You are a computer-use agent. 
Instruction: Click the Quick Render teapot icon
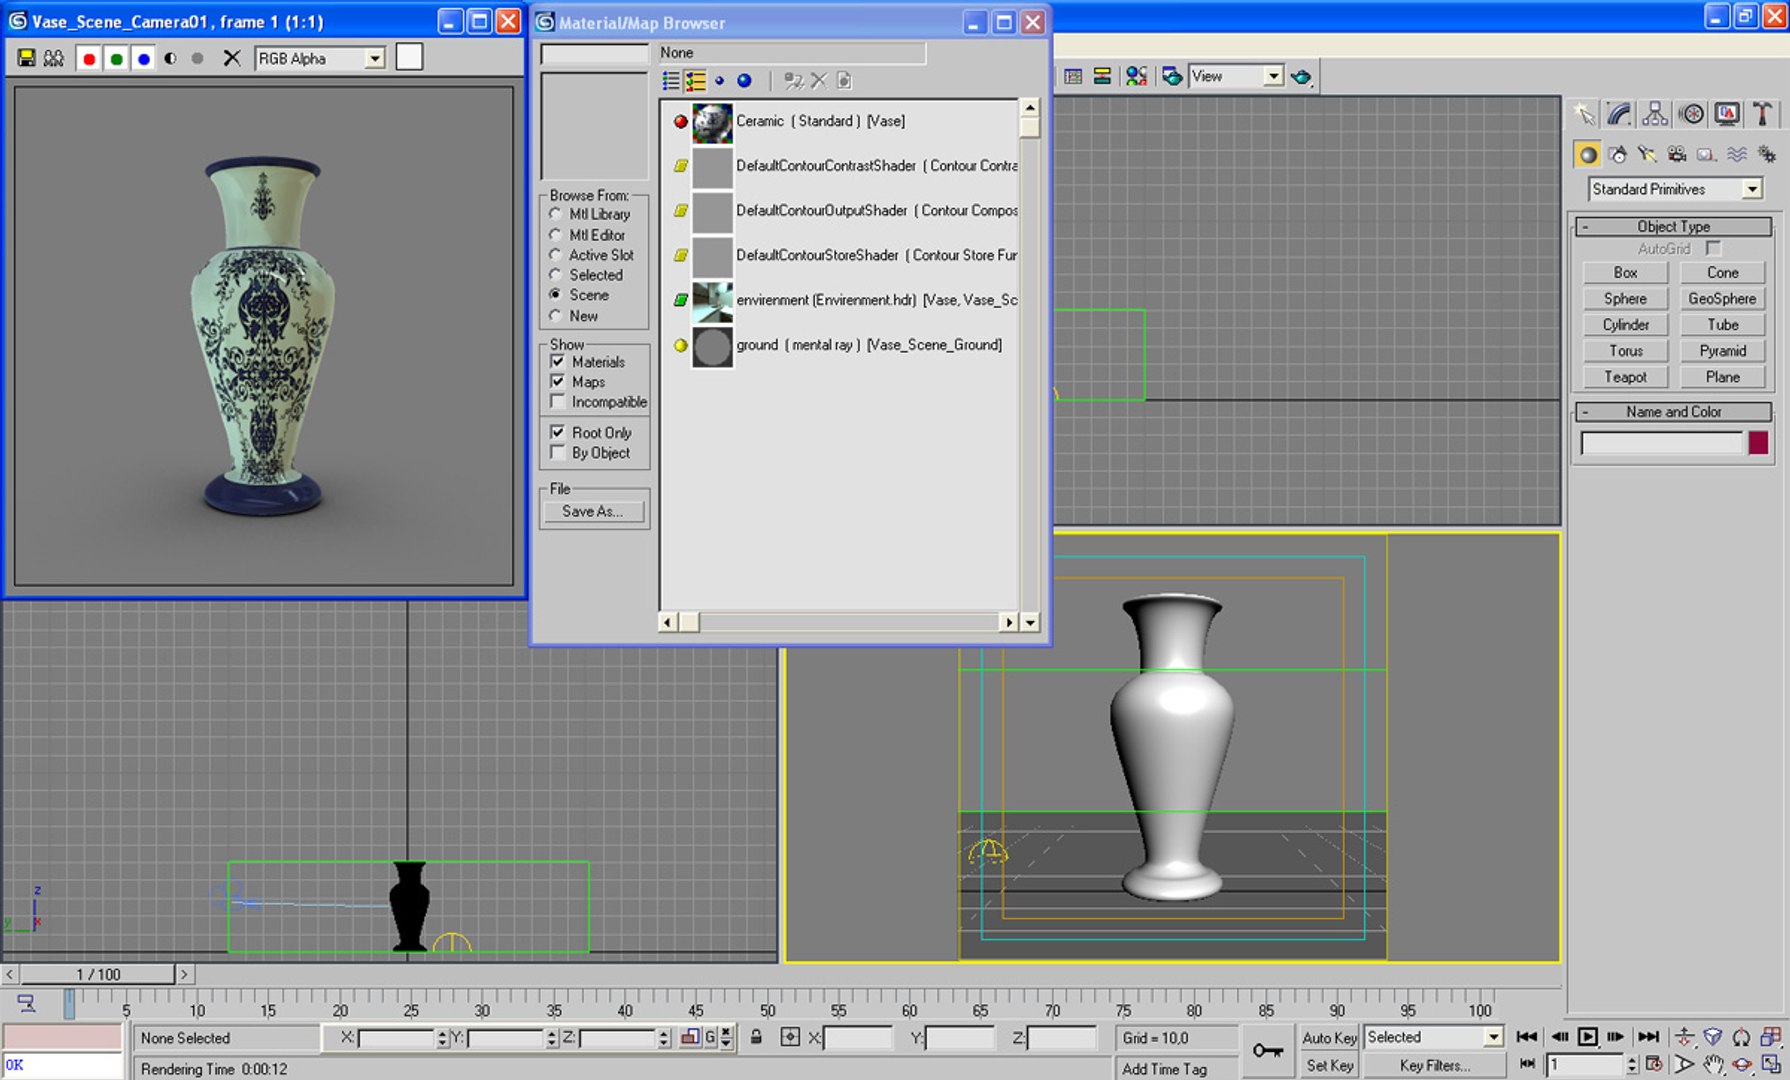click(x=1301, y=76)
